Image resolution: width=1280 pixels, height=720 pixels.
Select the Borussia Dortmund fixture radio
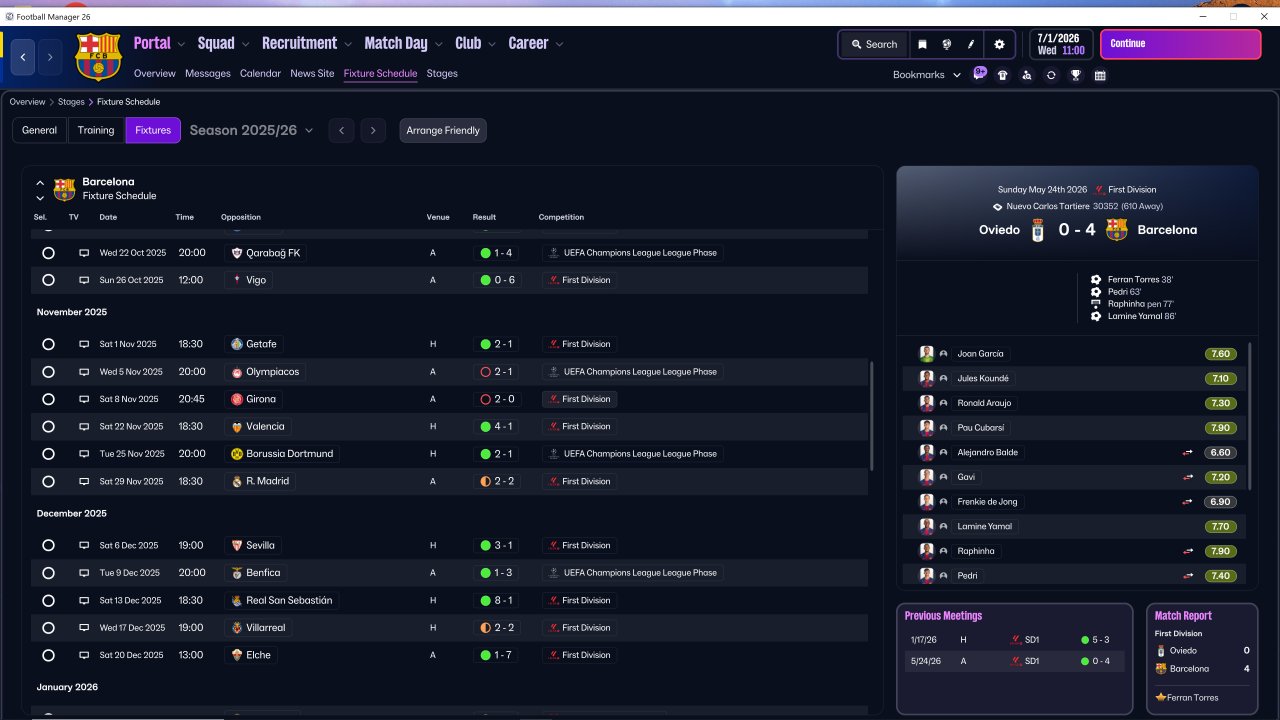pyautogui.click(x=48, y=454)
